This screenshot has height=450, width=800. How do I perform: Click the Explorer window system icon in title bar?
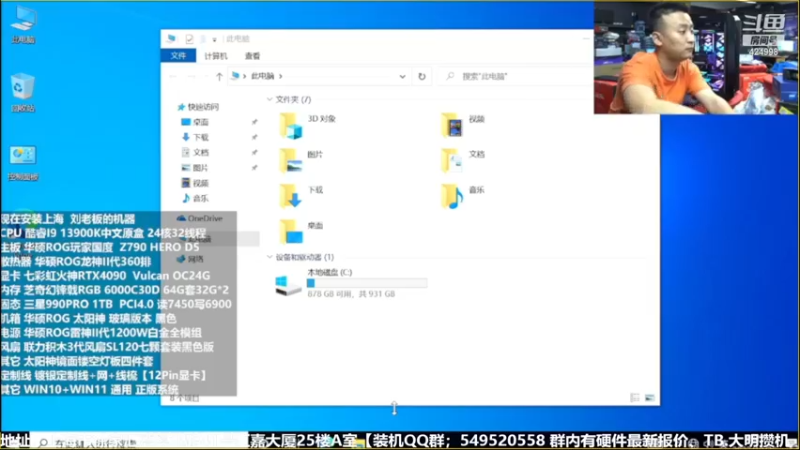171,39
